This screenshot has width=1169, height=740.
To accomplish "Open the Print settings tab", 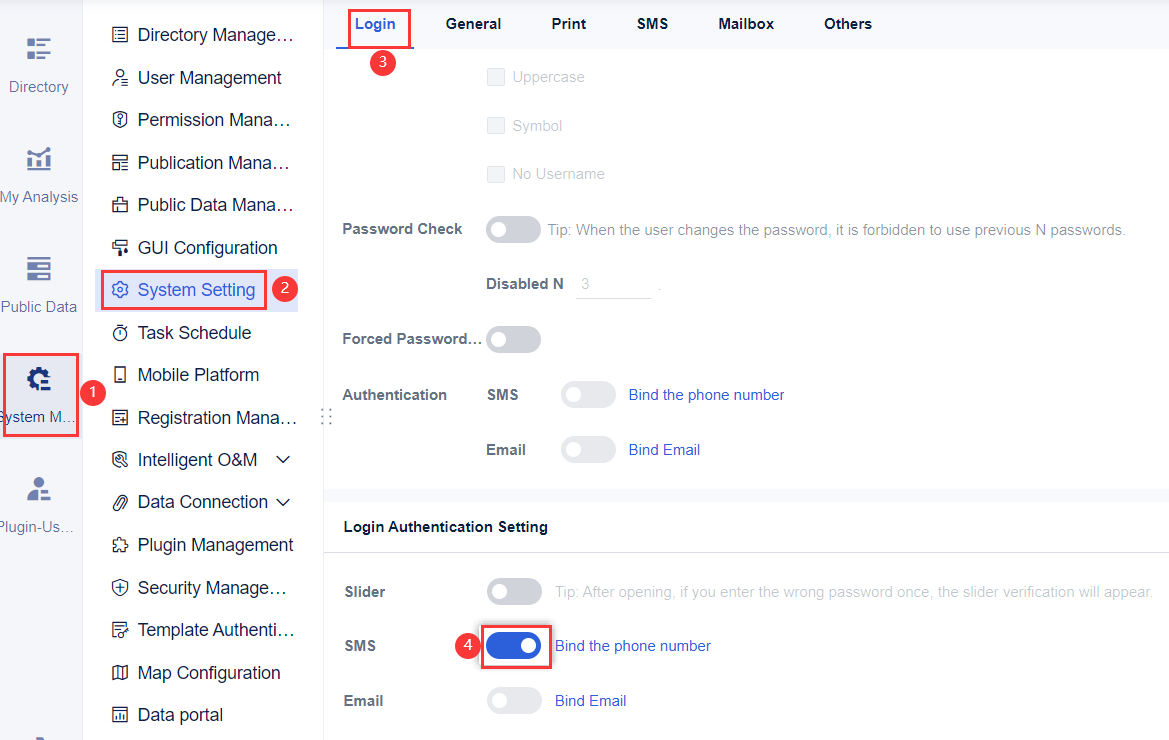I will 568,23.
